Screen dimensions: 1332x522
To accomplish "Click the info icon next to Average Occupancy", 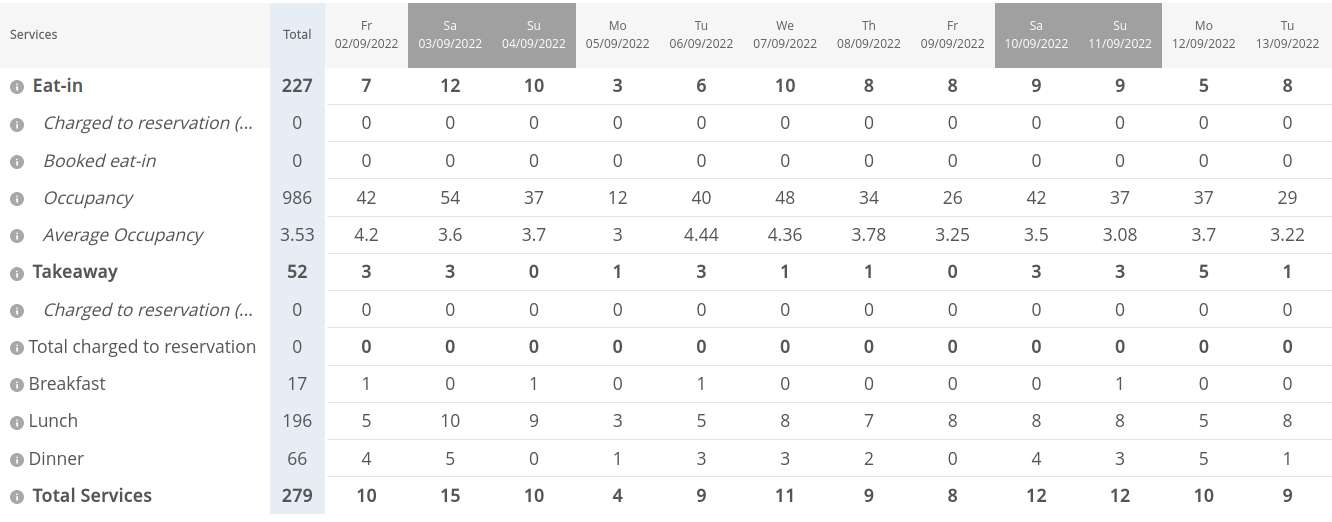I will pos(17,237).
